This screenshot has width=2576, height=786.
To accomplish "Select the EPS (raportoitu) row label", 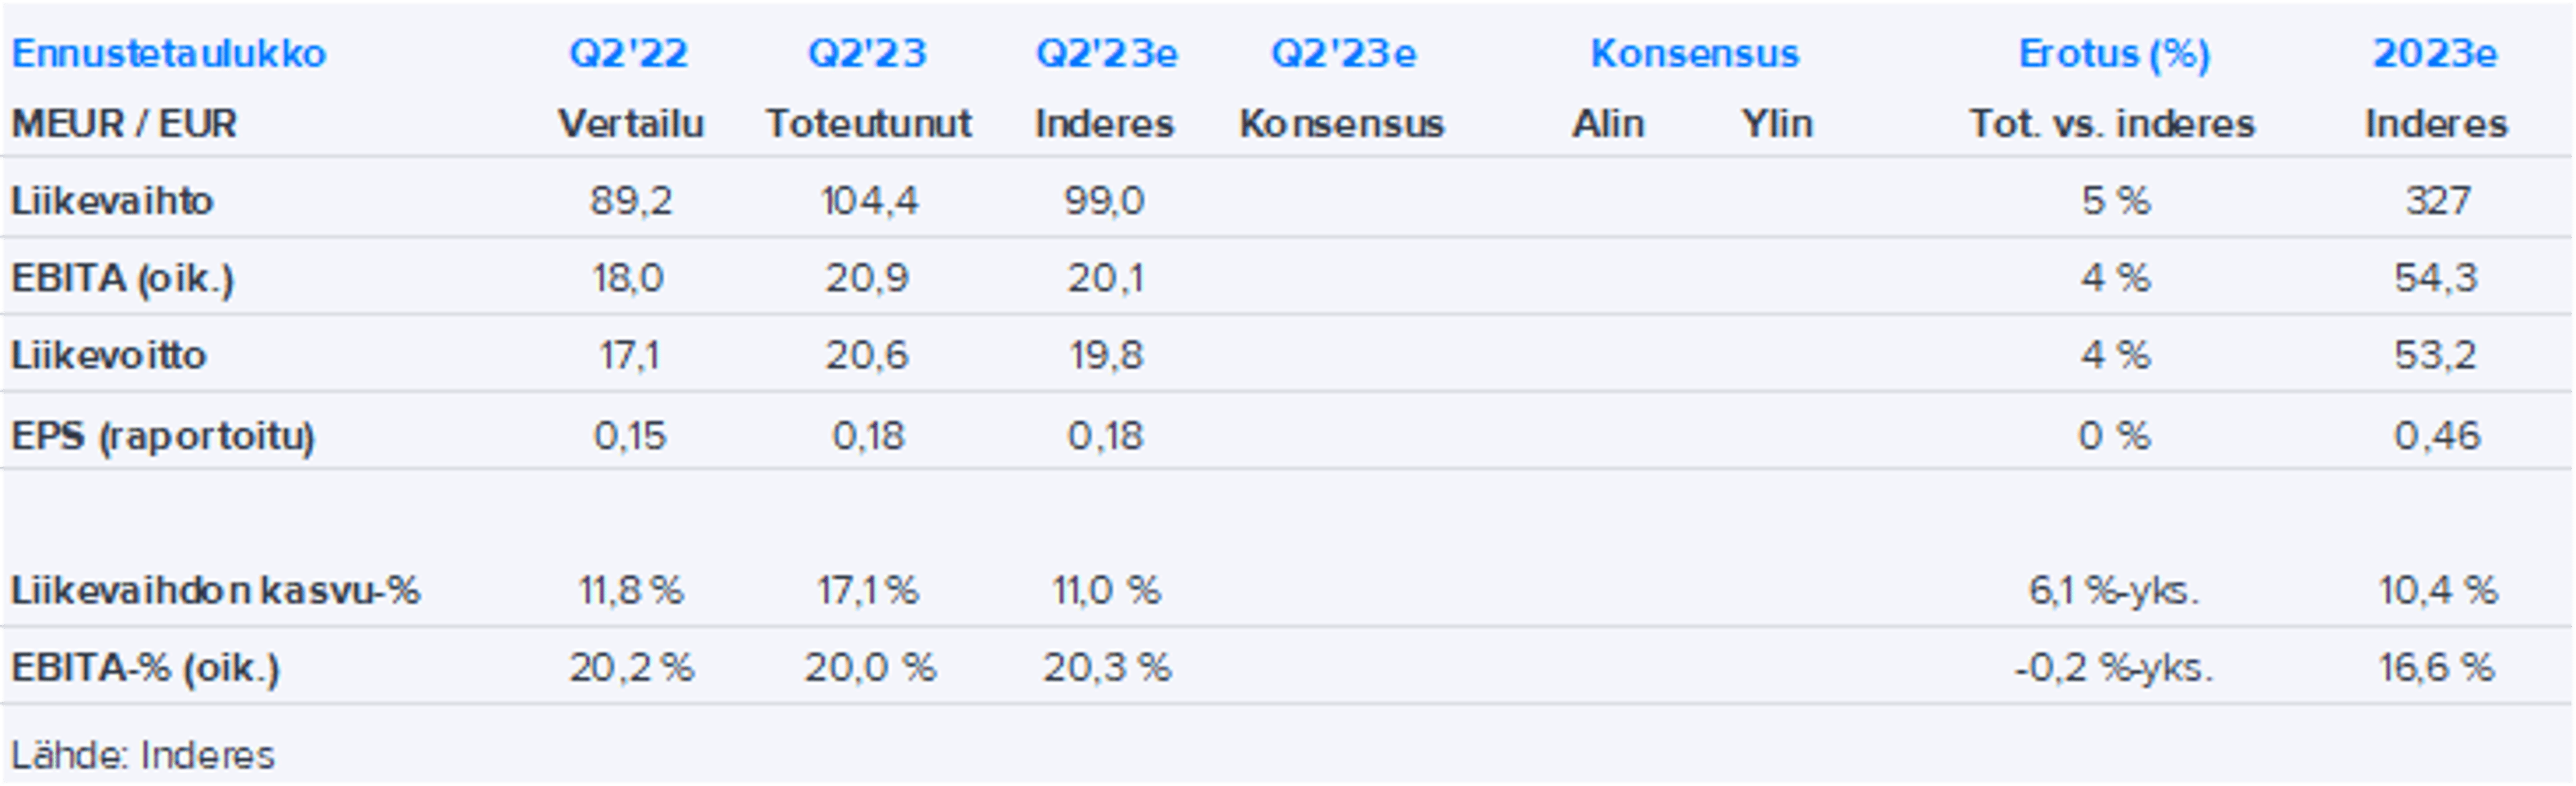I will (x=163, y=436).
